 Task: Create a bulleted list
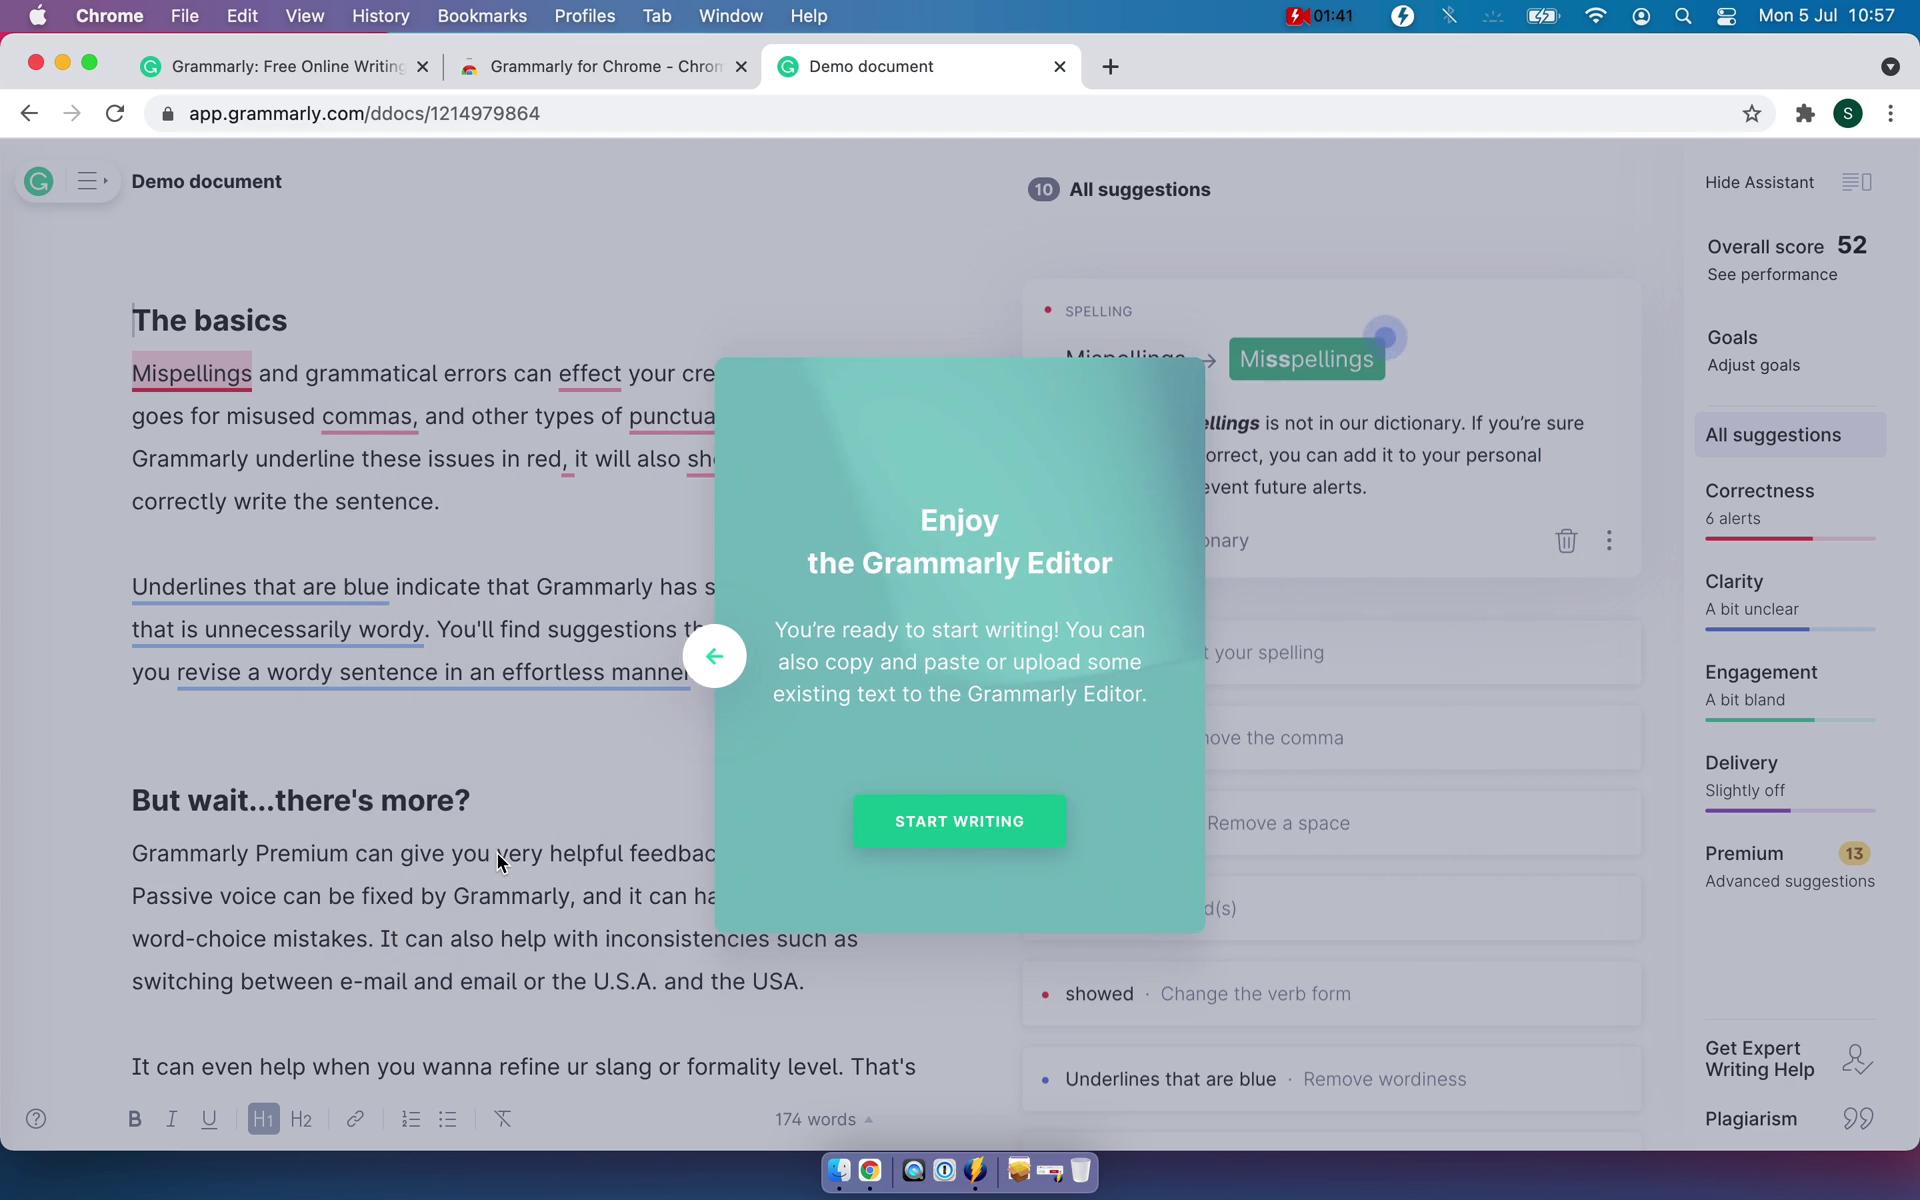click(x=448, y=1119)
